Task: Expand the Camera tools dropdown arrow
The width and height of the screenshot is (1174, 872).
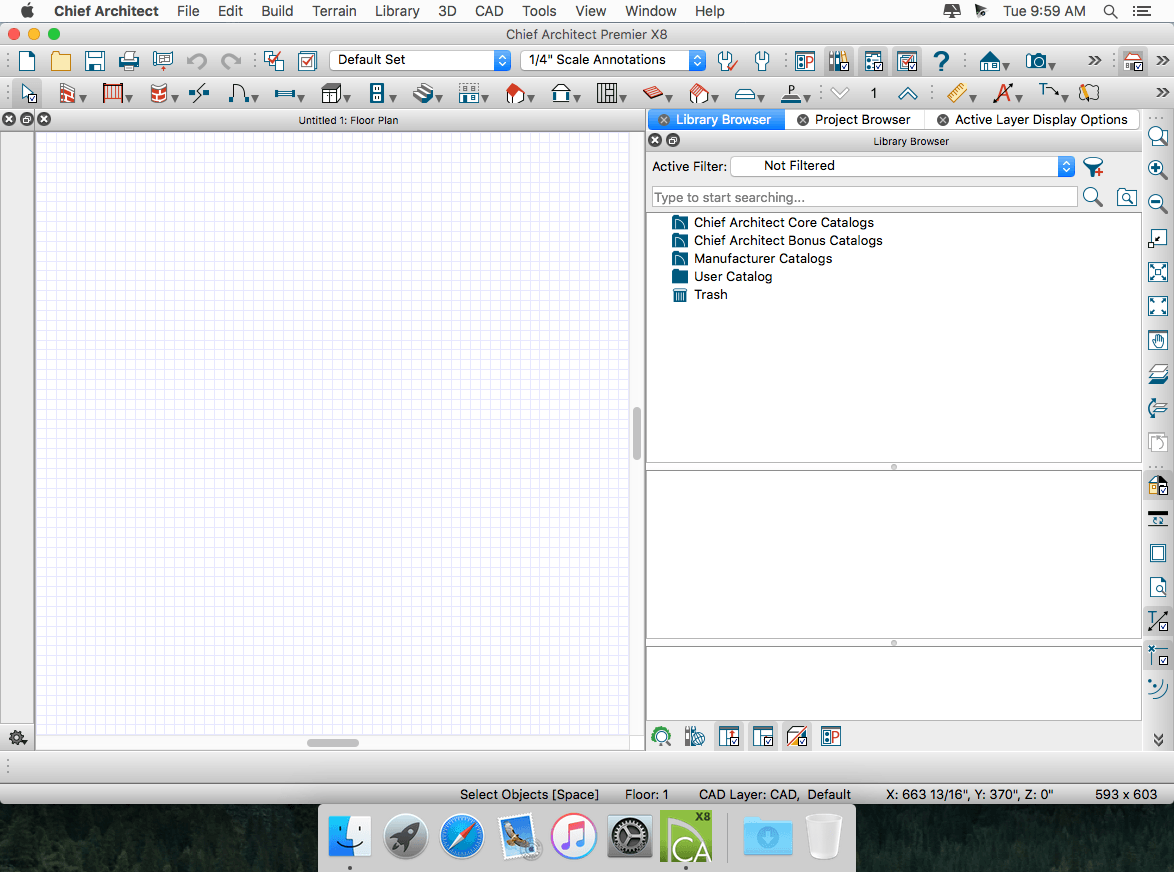Action: tap(1053, 67)
